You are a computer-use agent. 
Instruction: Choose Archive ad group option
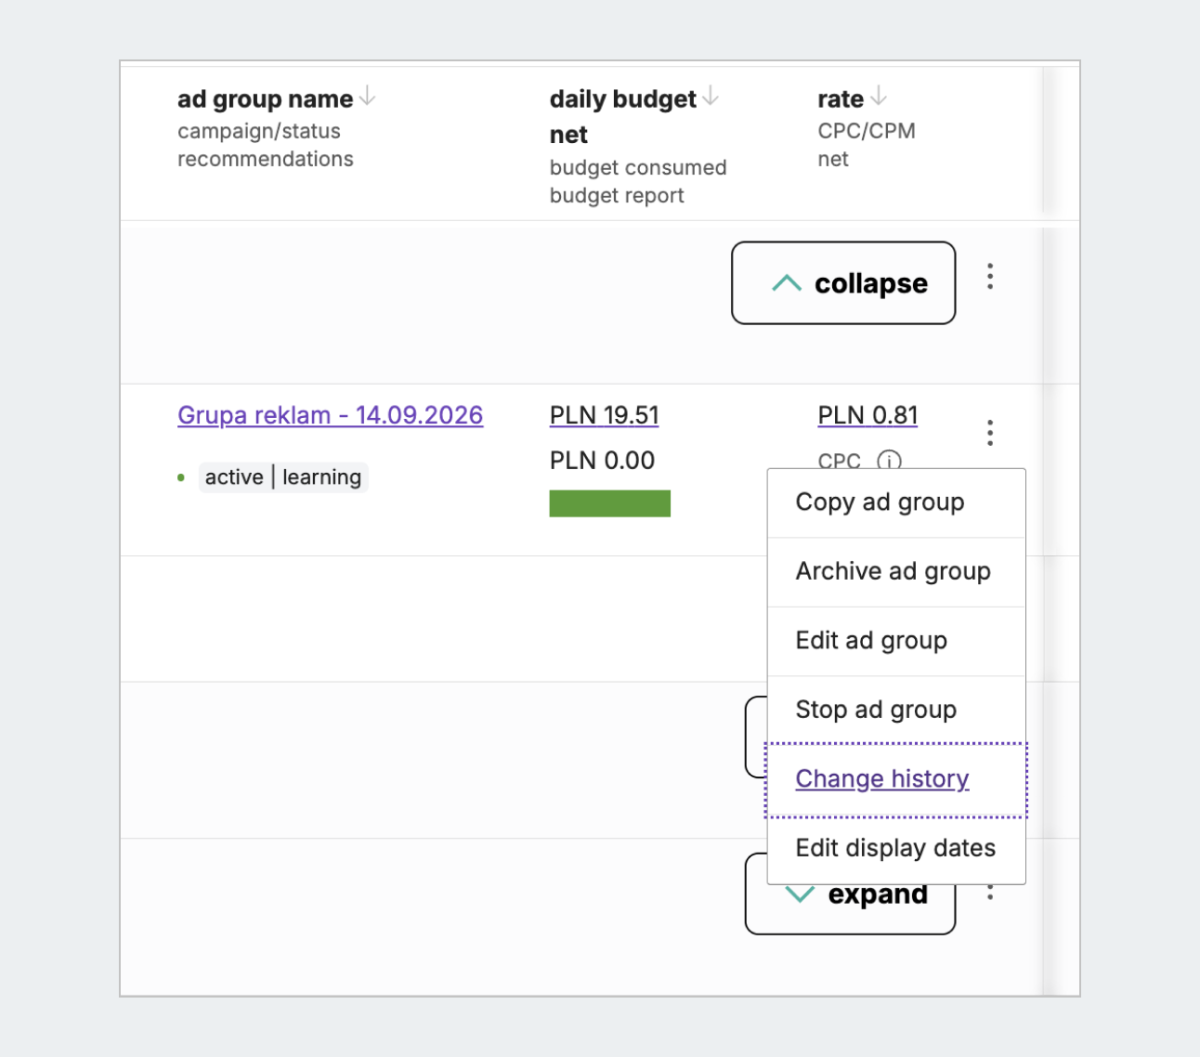click(x=896, y=572)
